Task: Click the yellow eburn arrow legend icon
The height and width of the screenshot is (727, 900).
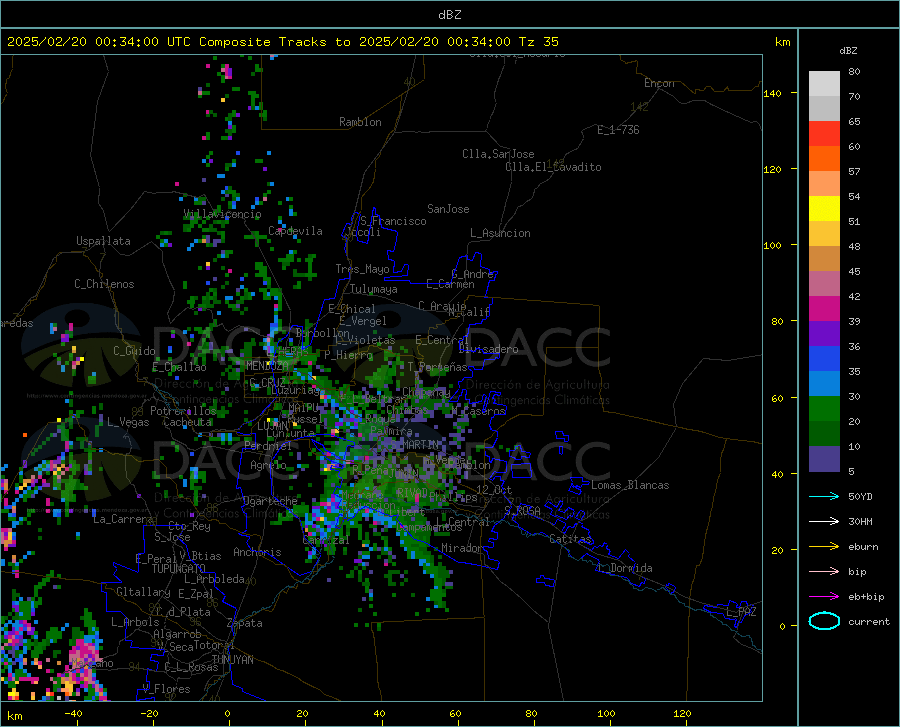Action: pos(824,546)
